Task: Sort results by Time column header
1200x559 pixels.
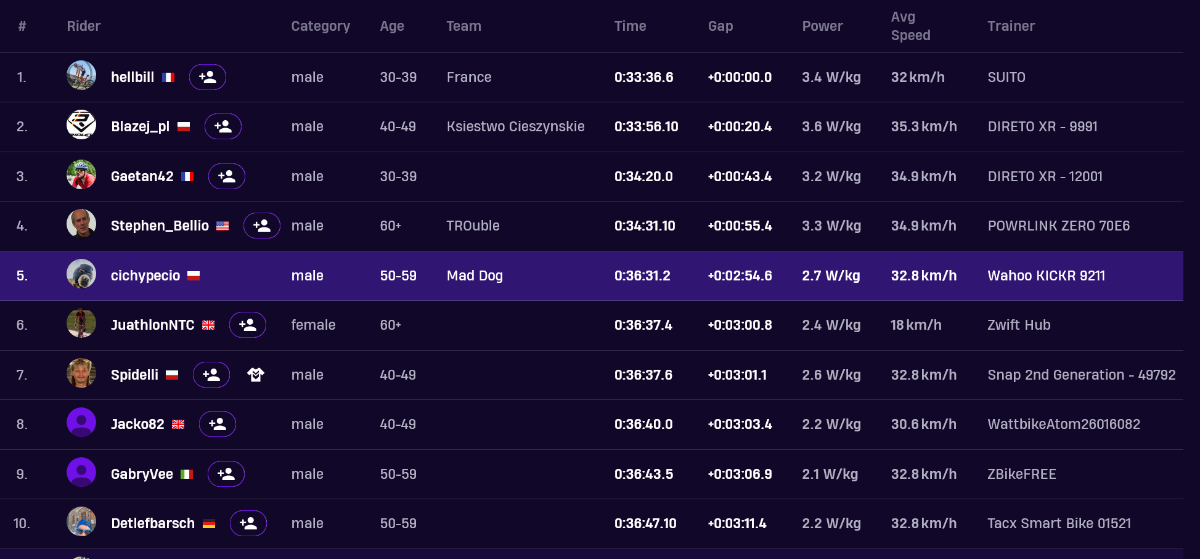Action: point(630,26)
